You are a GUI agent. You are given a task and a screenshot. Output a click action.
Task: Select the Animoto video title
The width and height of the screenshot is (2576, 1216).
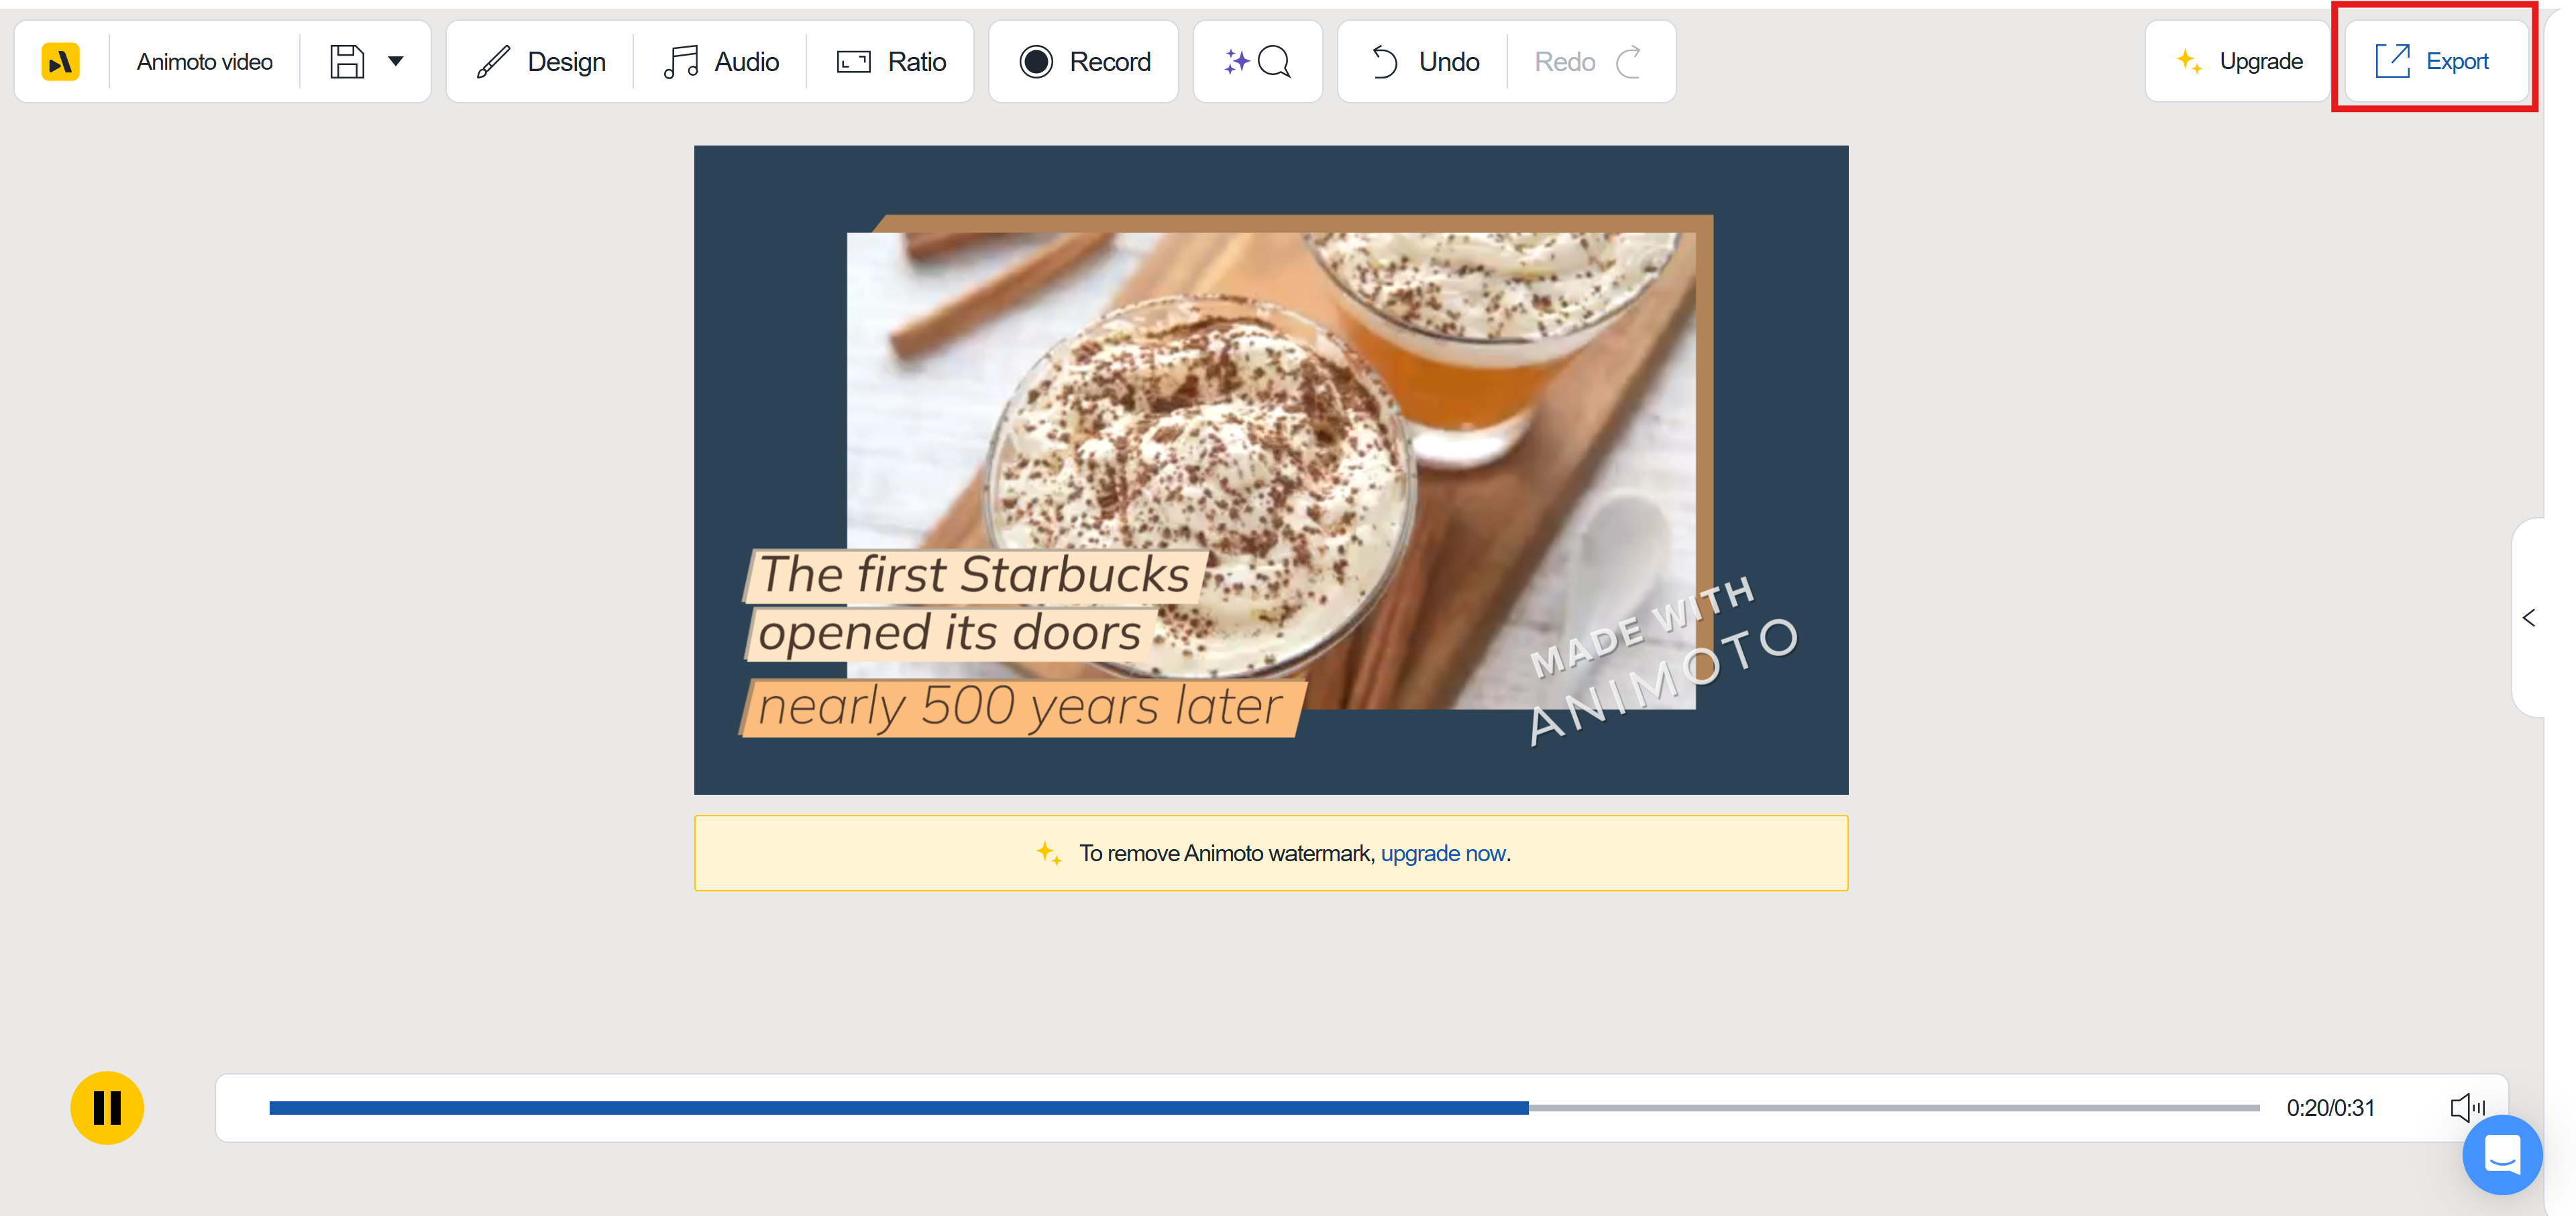[205, 61]
